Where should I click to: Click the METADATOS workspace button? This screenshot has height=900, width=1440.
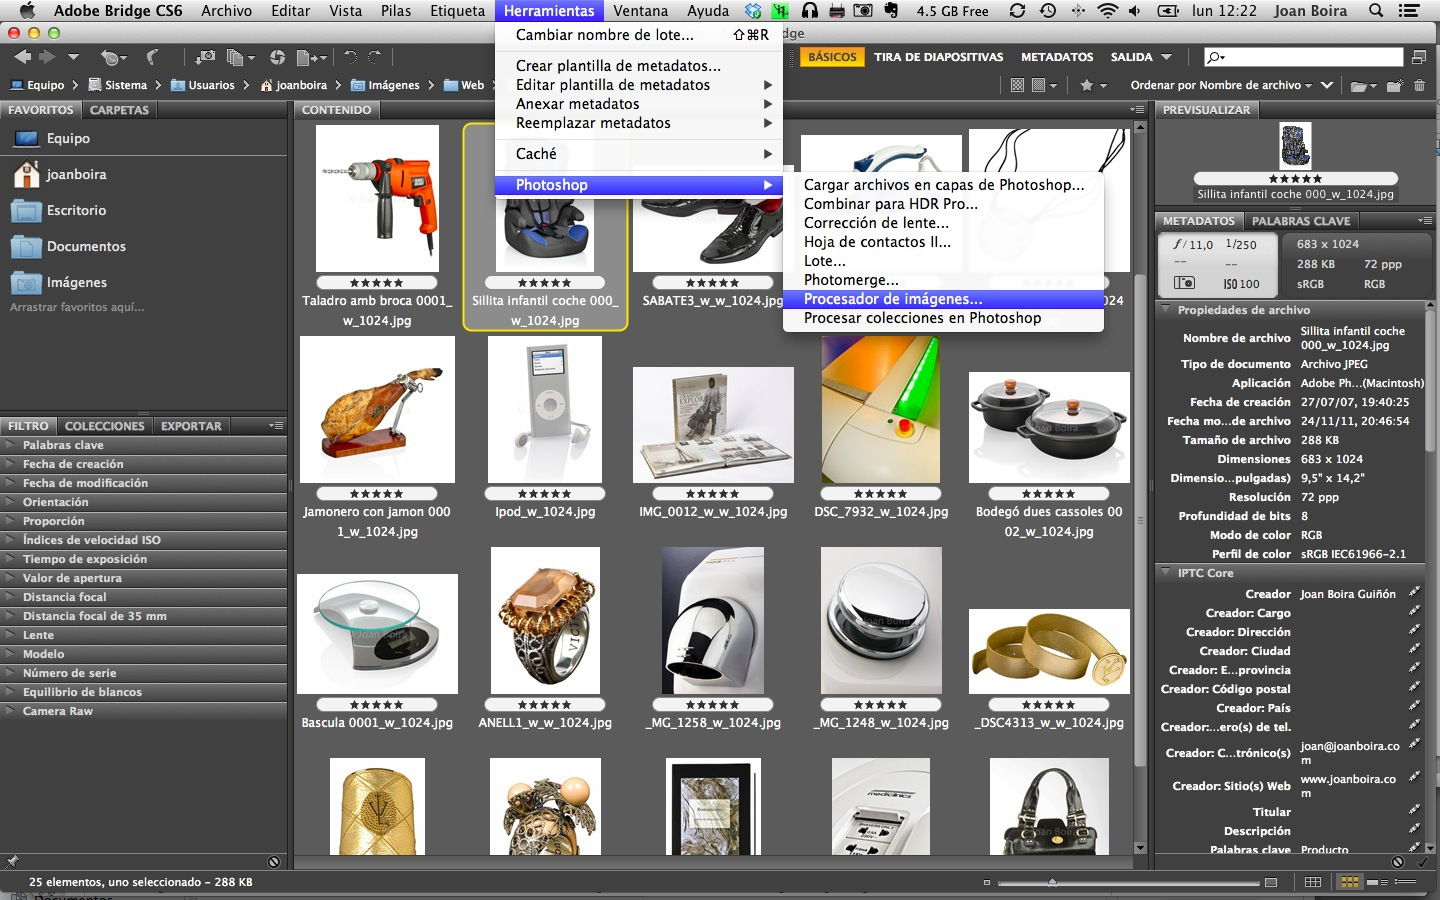(x=1056, y=57)
